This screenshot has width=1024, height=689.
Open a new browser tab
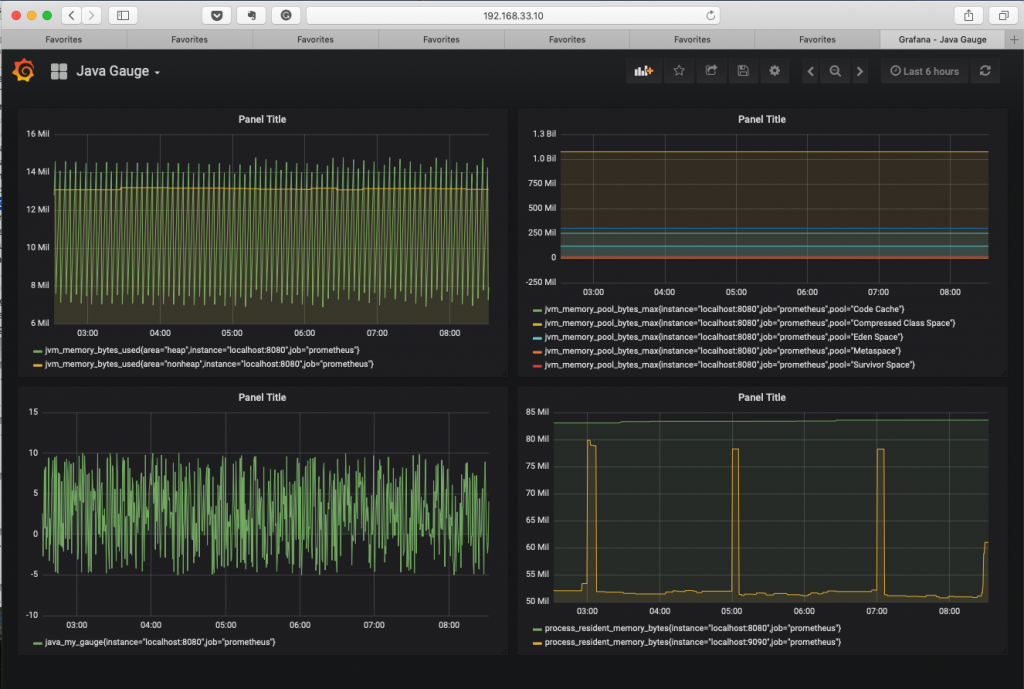pos(1014,39)
